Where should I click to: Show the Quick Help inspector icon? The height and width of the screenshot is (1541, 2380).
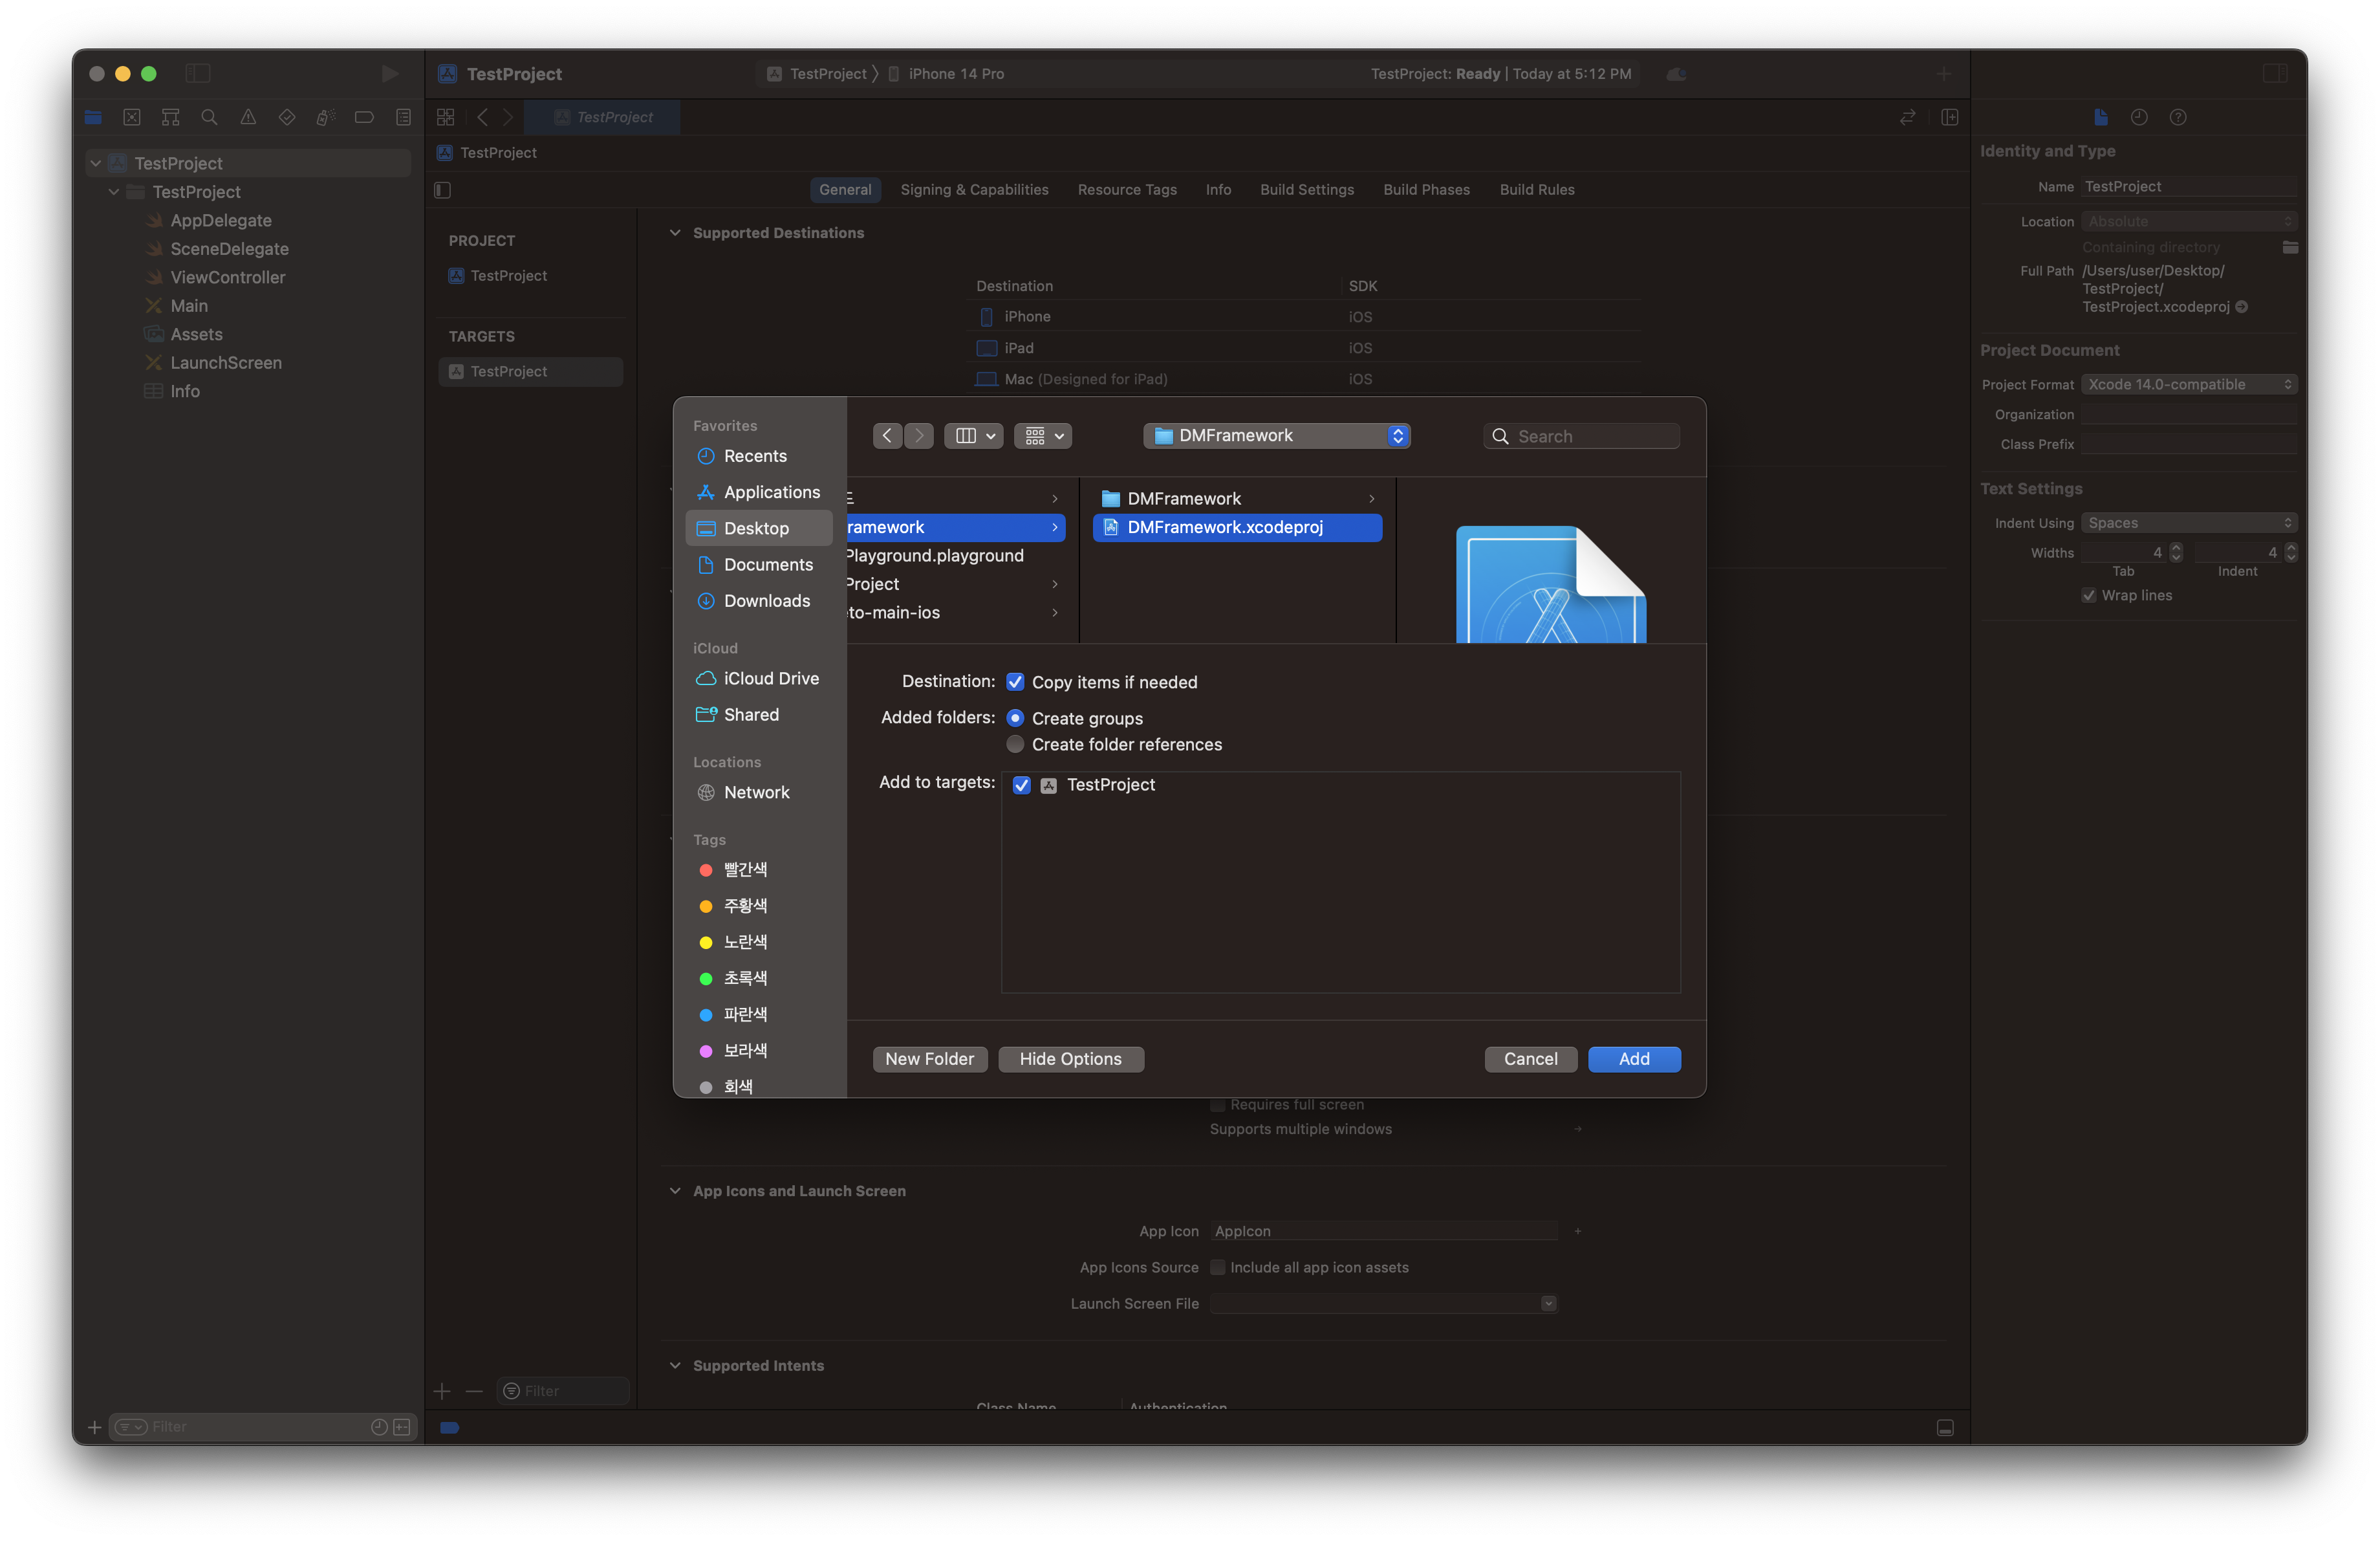coord(2177,117)
